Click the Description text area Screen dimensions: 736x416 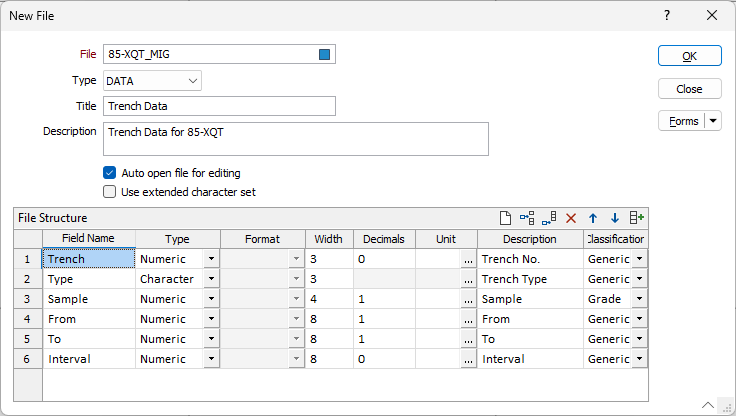pos(296,139)
